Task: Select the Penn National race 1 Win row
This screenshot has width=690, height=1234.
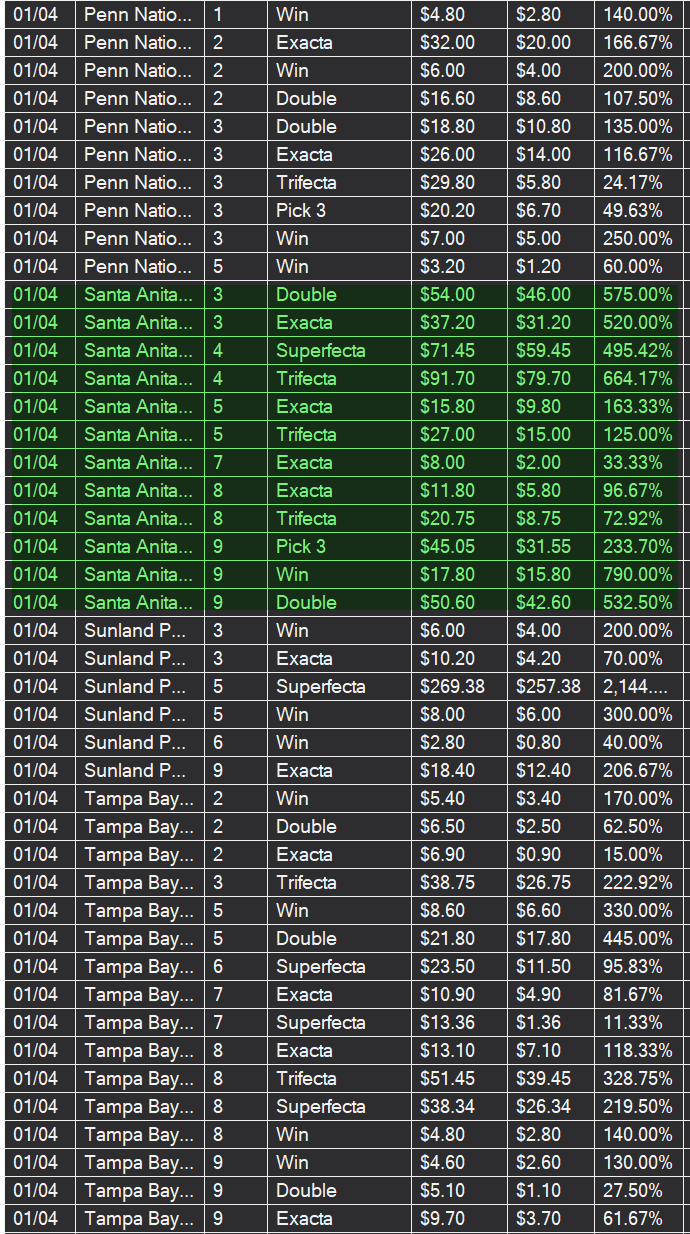Action: (345, 15)
